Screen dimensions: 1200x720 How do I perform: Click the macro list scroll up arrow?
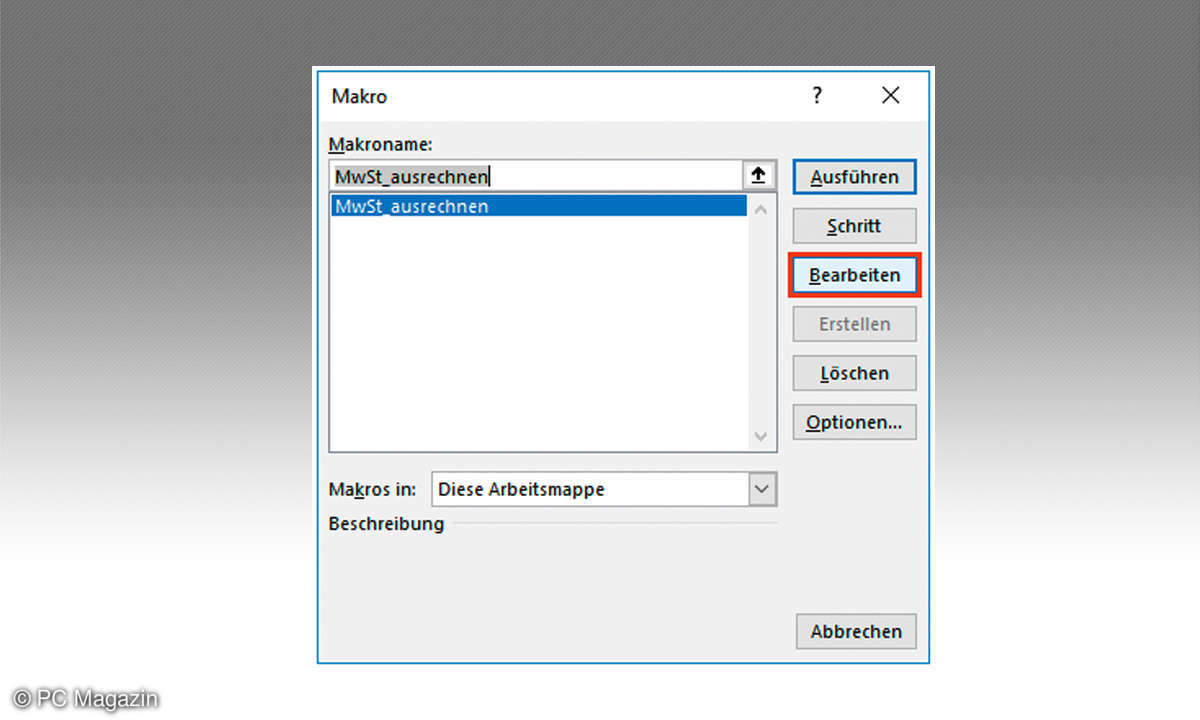click(x=761, y=209)
